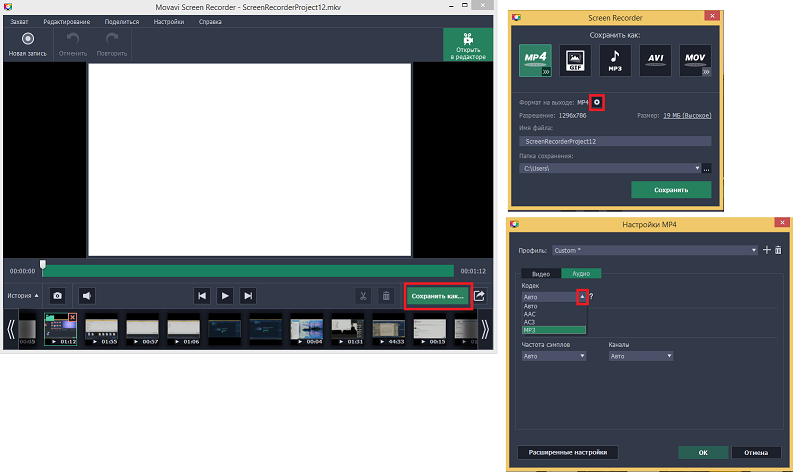Click the timeline playhead marker

43,265
